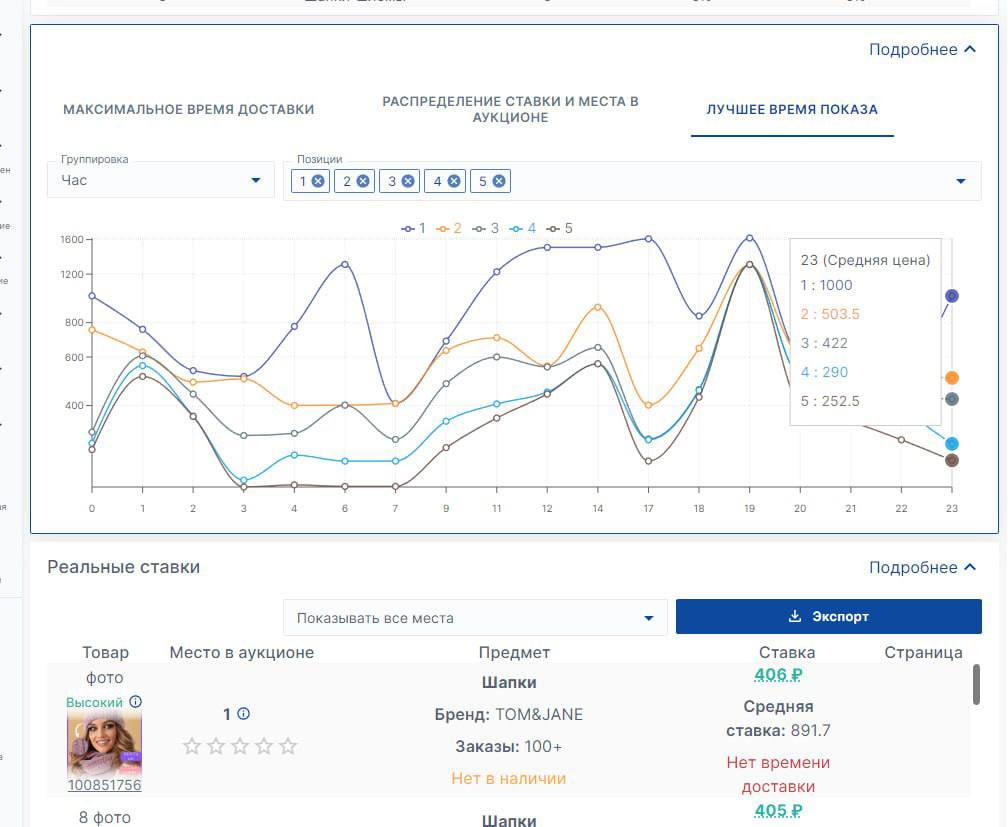Click info icon next to Высокий label
This screenshot has width=1008, height=827.
(x=136, y=702)
